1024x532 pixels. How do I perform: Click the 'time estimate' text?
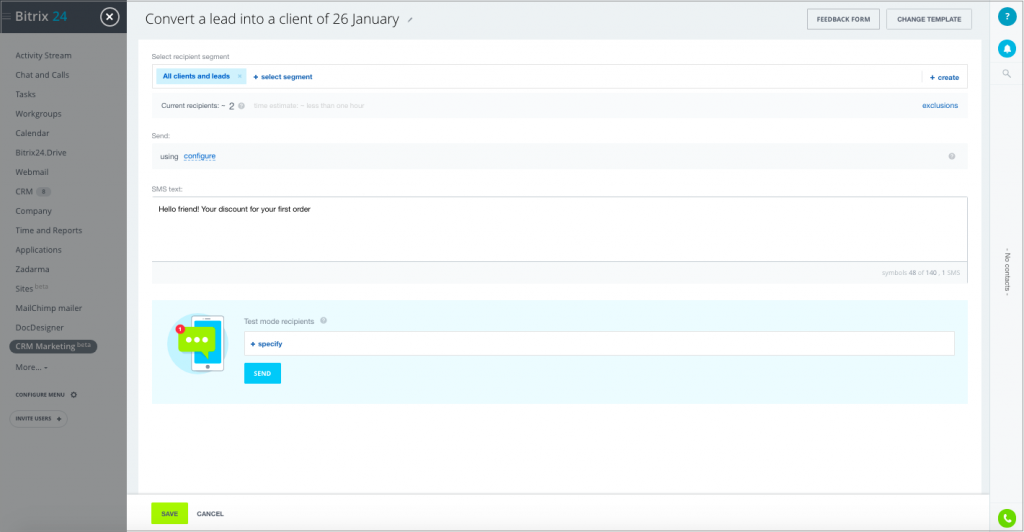(x=309, y=106)
